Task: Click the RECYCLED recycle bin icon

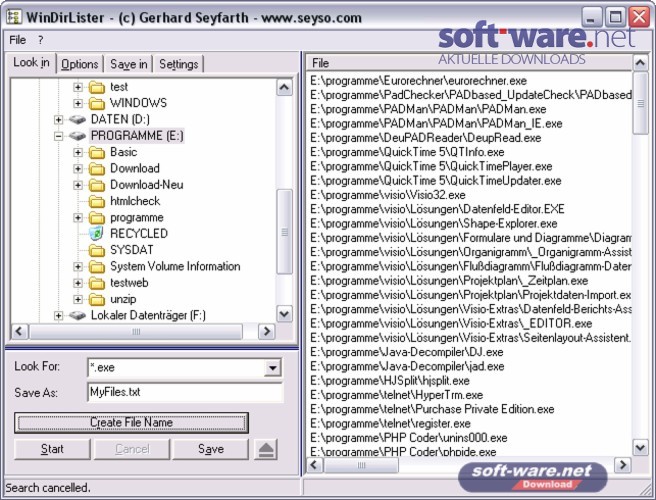Action: (97, 233)
